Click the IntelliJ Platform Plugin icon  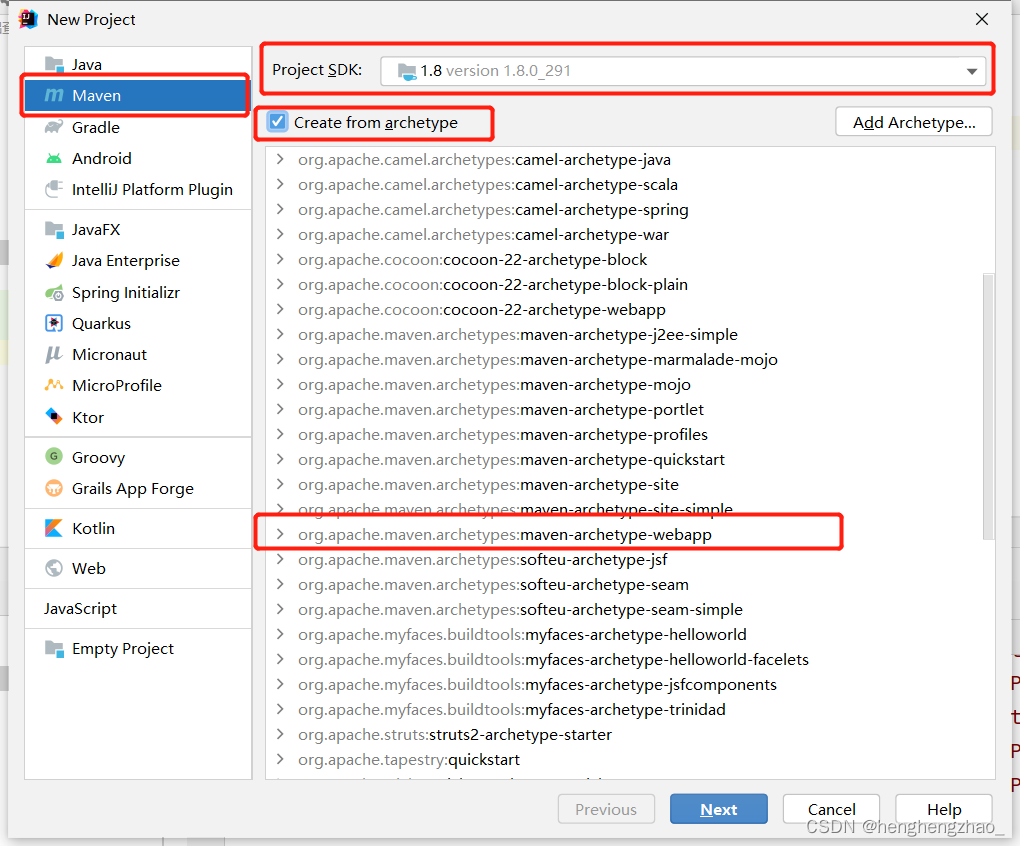54,189
